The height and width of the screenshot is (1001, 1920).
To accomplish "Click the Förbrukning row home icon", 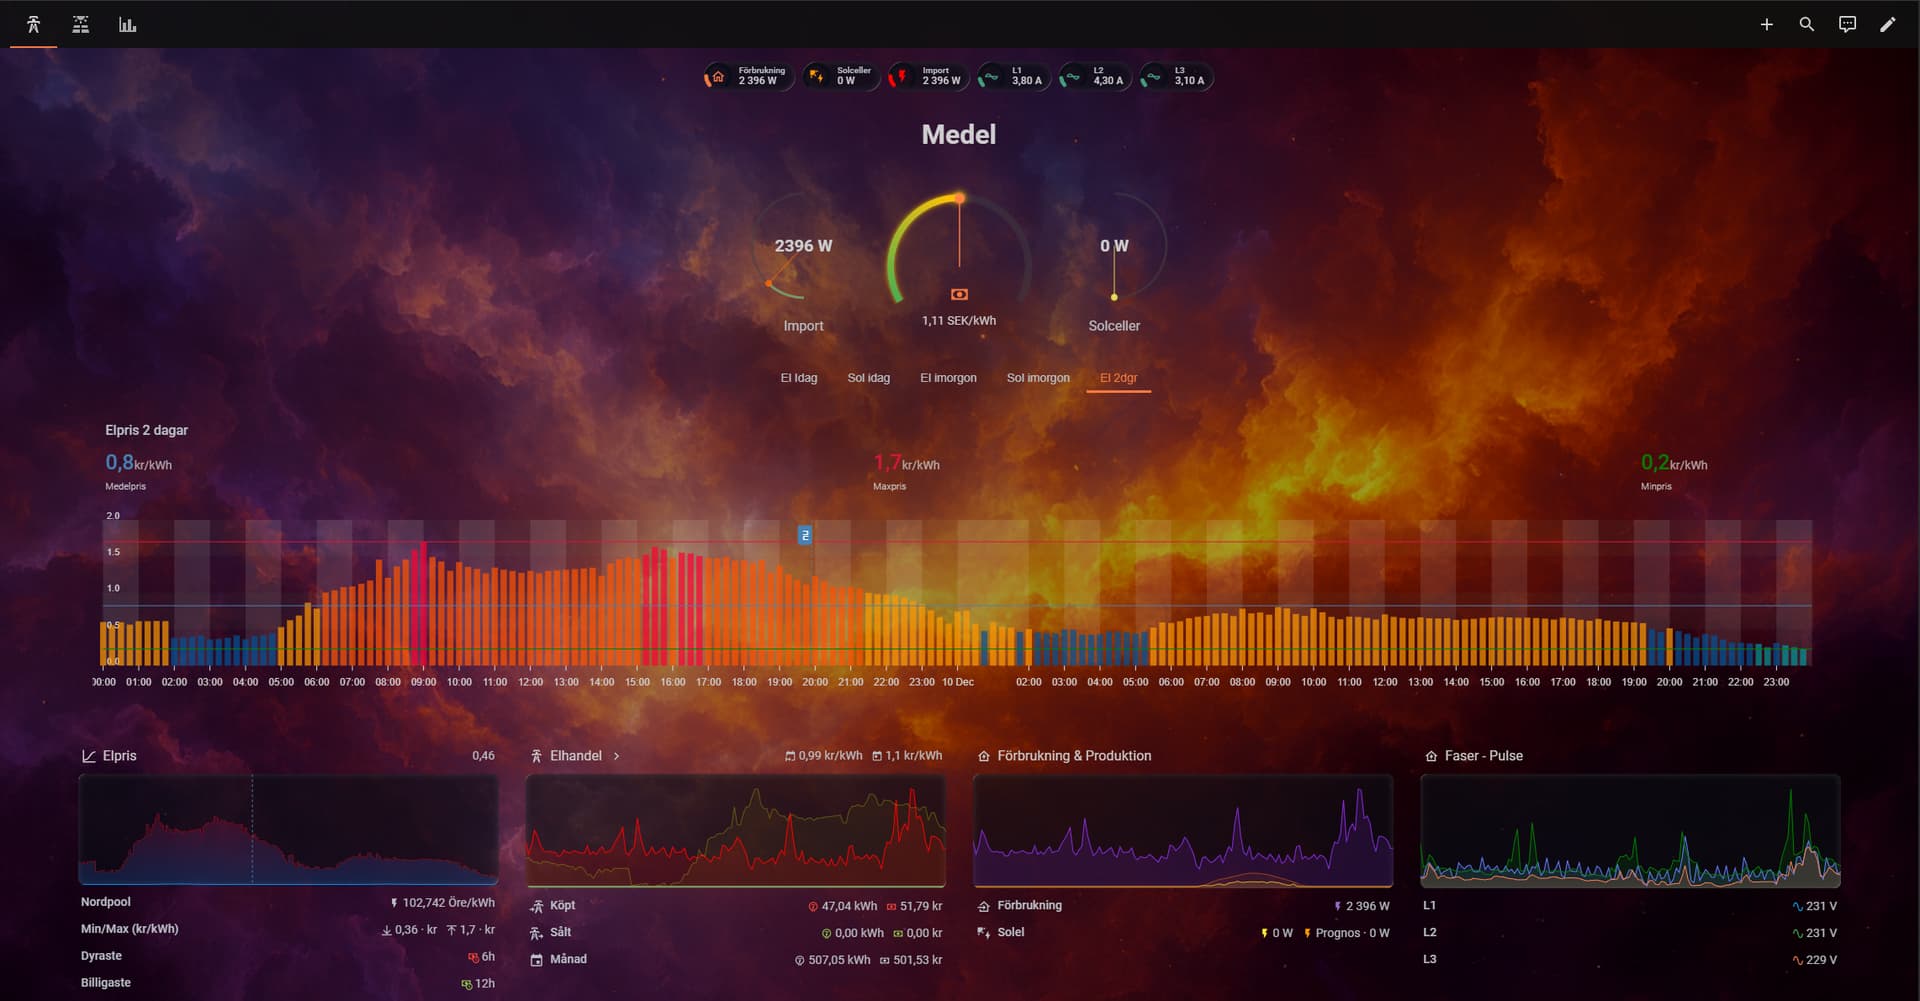I will tap(984, 906).
